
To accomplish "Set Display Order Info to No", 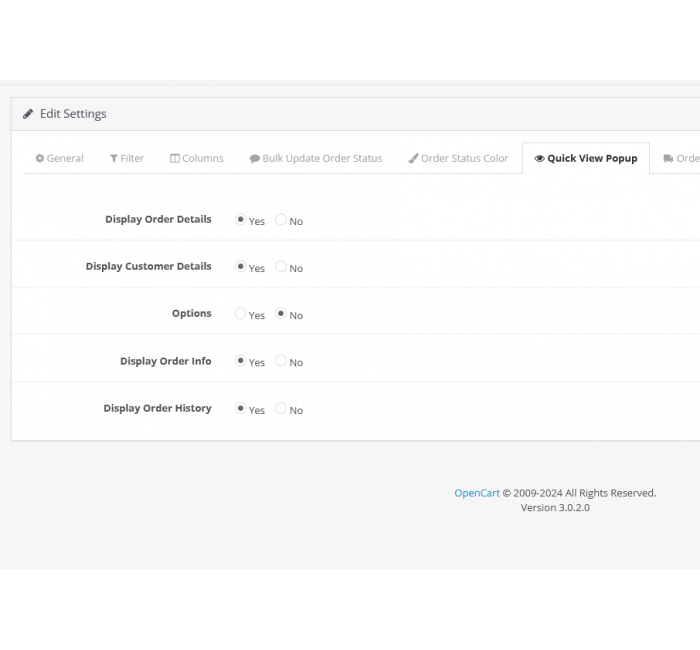I will coord(281,361).
